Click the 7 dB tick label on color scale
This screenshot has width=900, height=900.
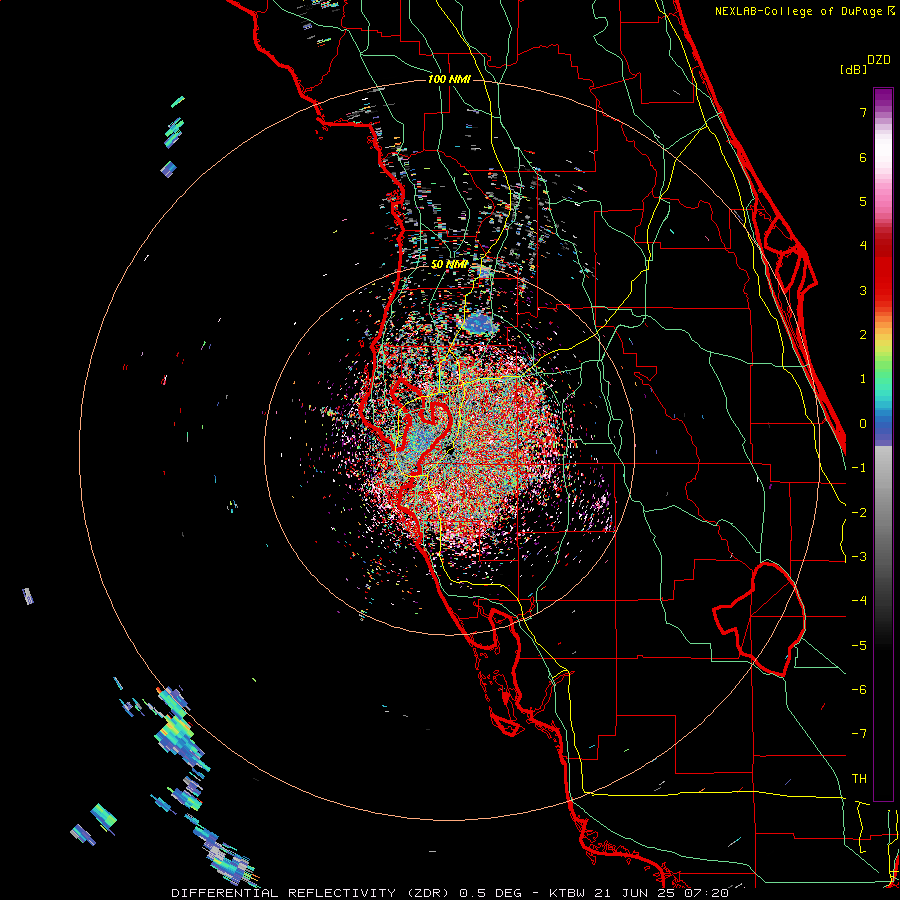[863, 112]
